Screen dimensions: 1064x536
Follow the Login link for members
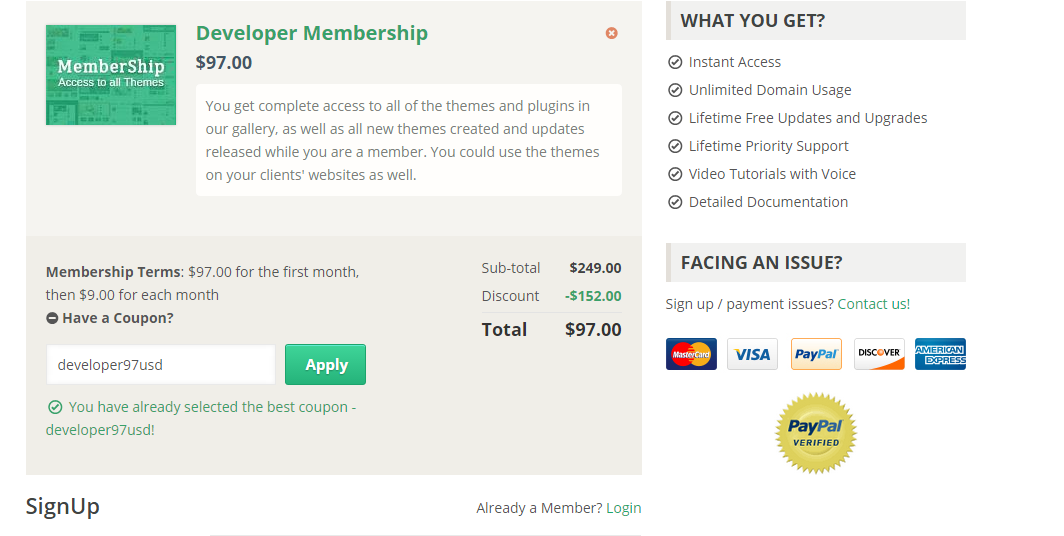[624, 508]
